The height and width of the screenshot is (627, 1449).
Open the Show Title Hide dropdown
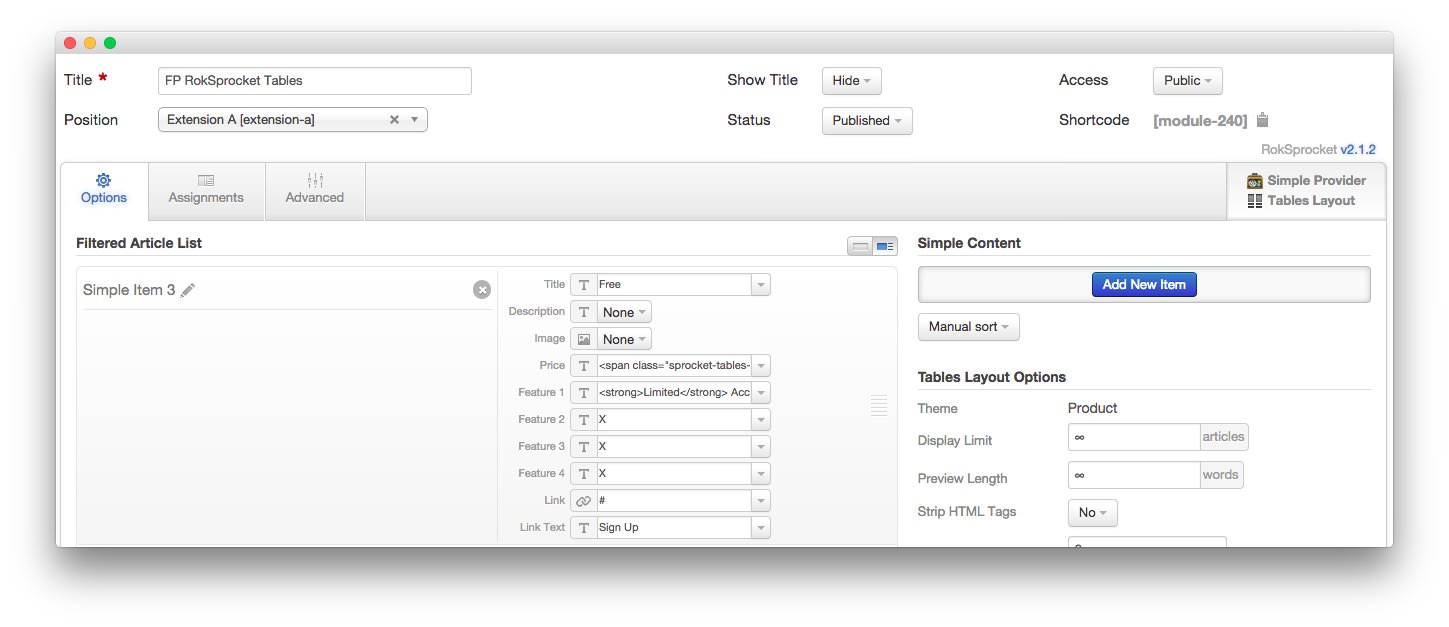[x=852, y=81]
